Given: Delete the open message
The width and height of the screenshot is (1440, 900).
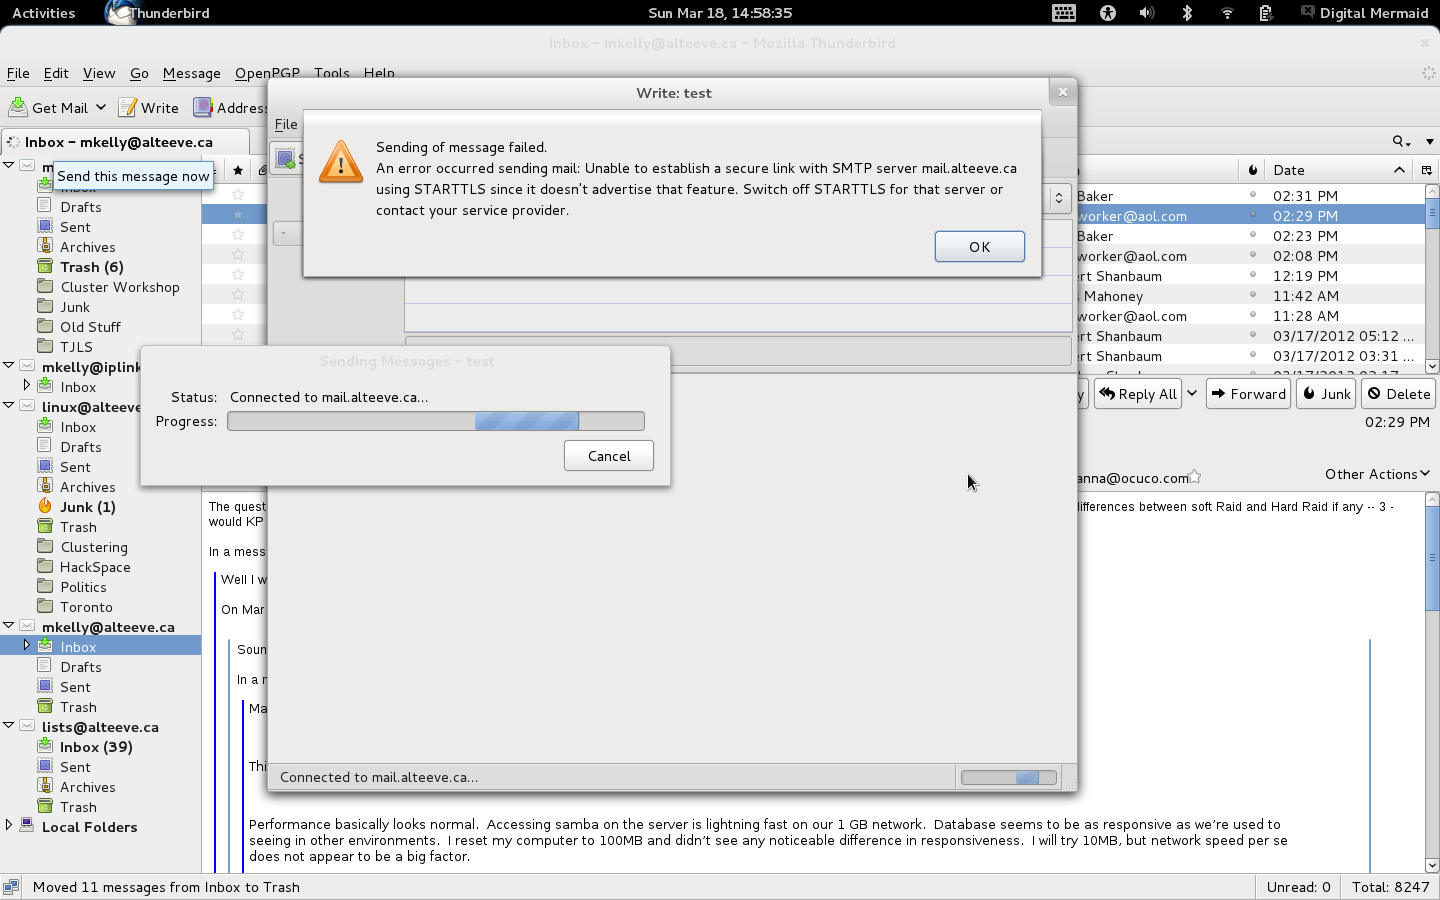Looking at the screenshot, I should (x=1399, y=394).
